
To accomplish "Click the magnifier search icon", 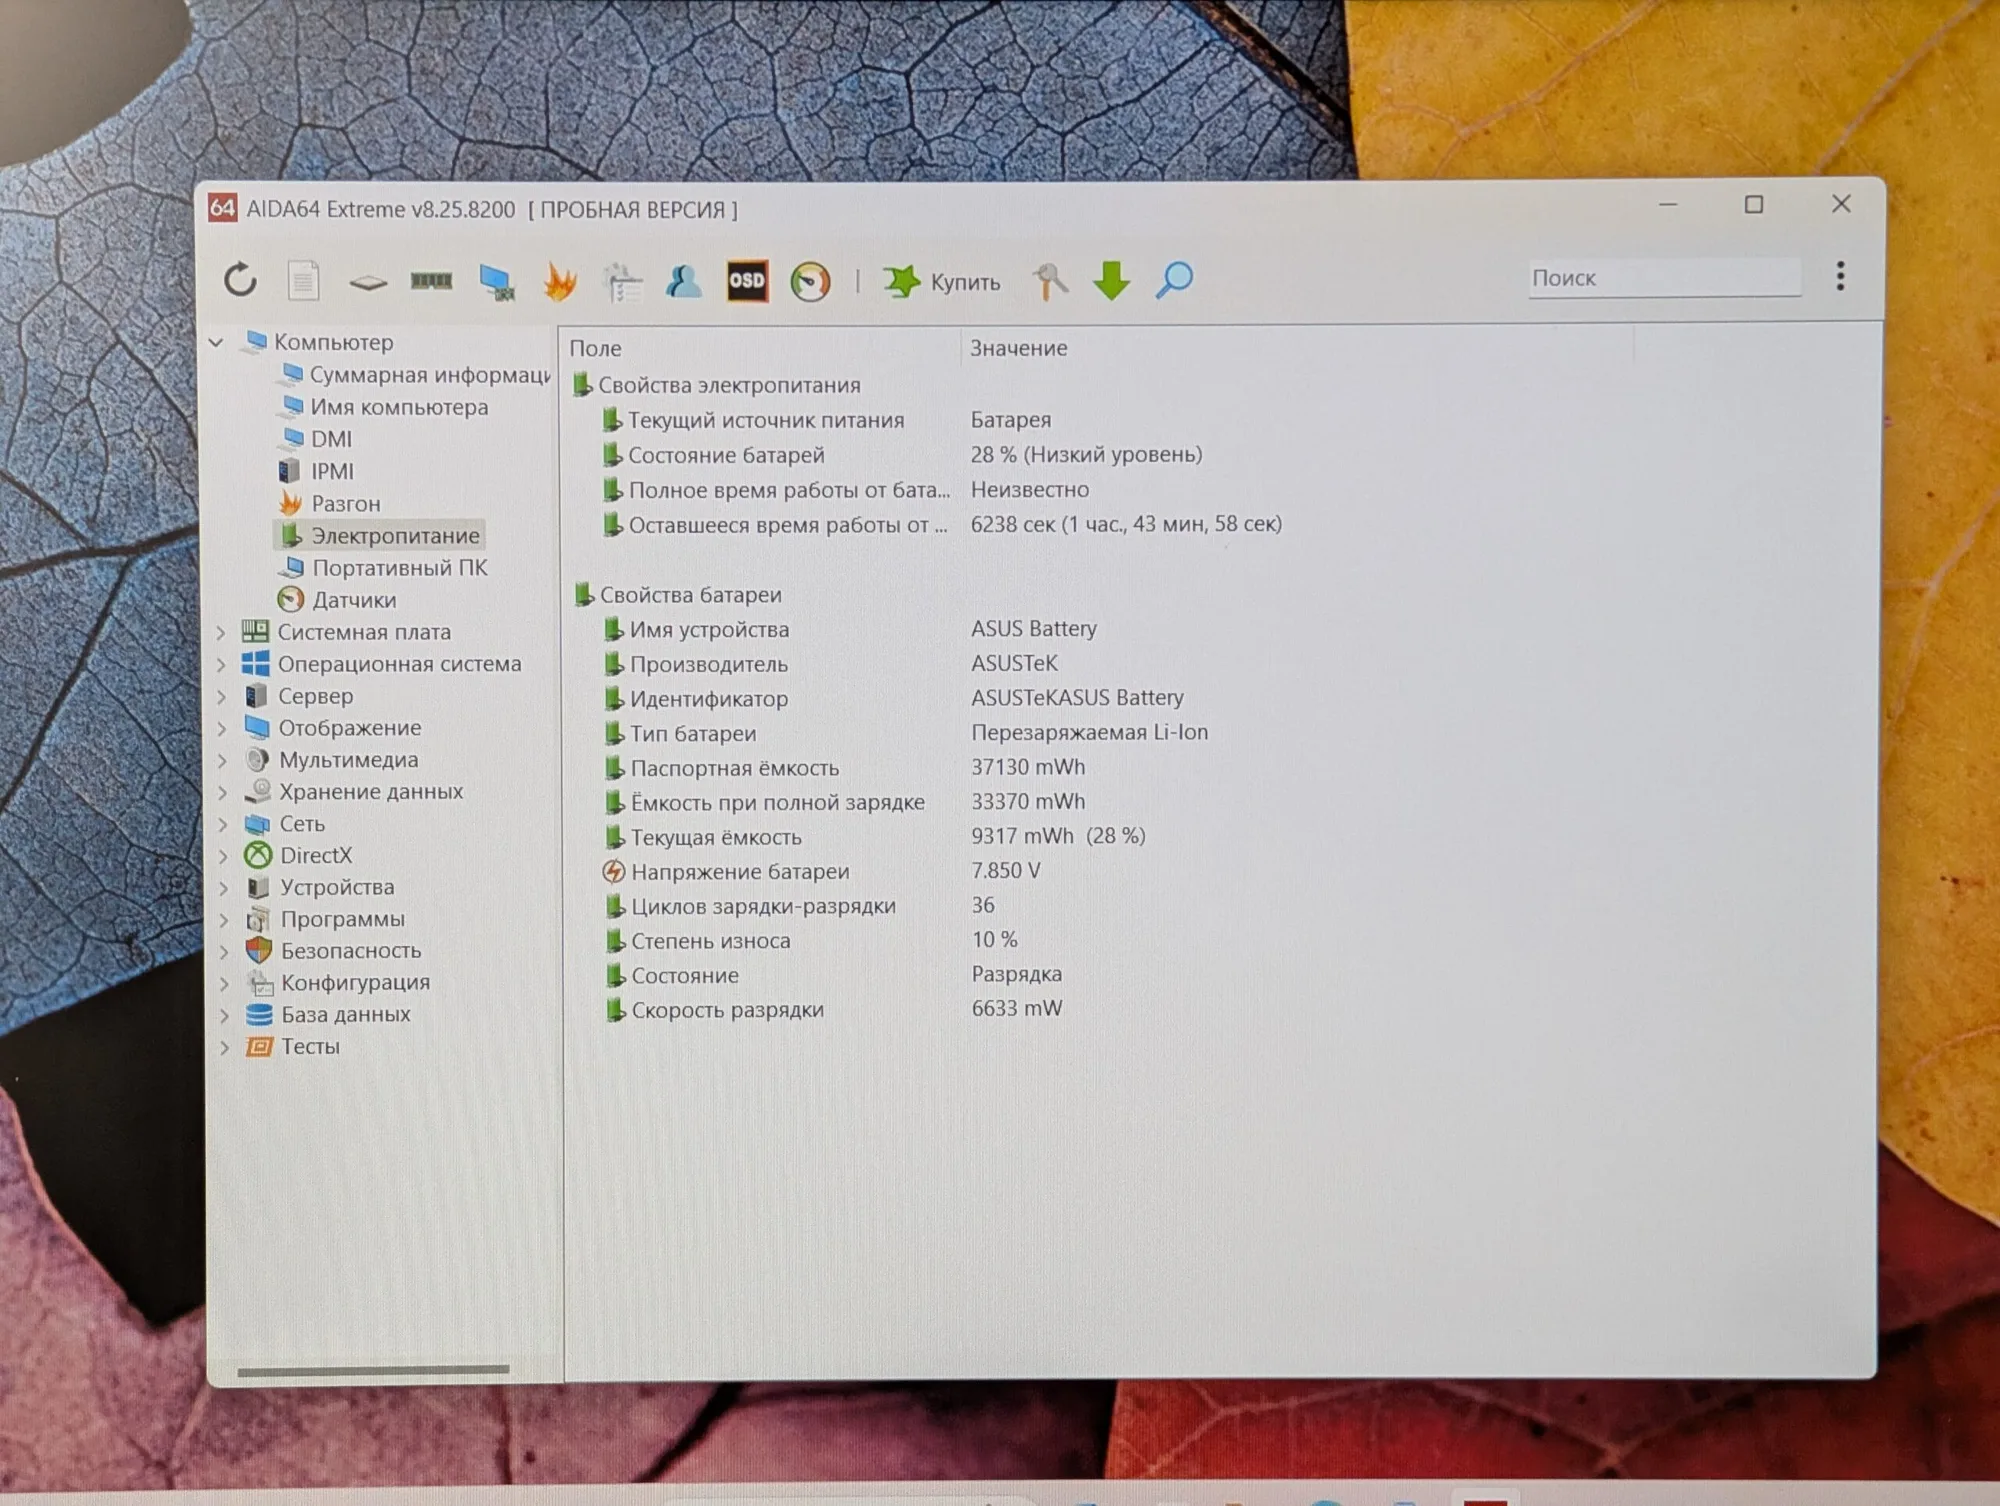I will point(1174,280).
